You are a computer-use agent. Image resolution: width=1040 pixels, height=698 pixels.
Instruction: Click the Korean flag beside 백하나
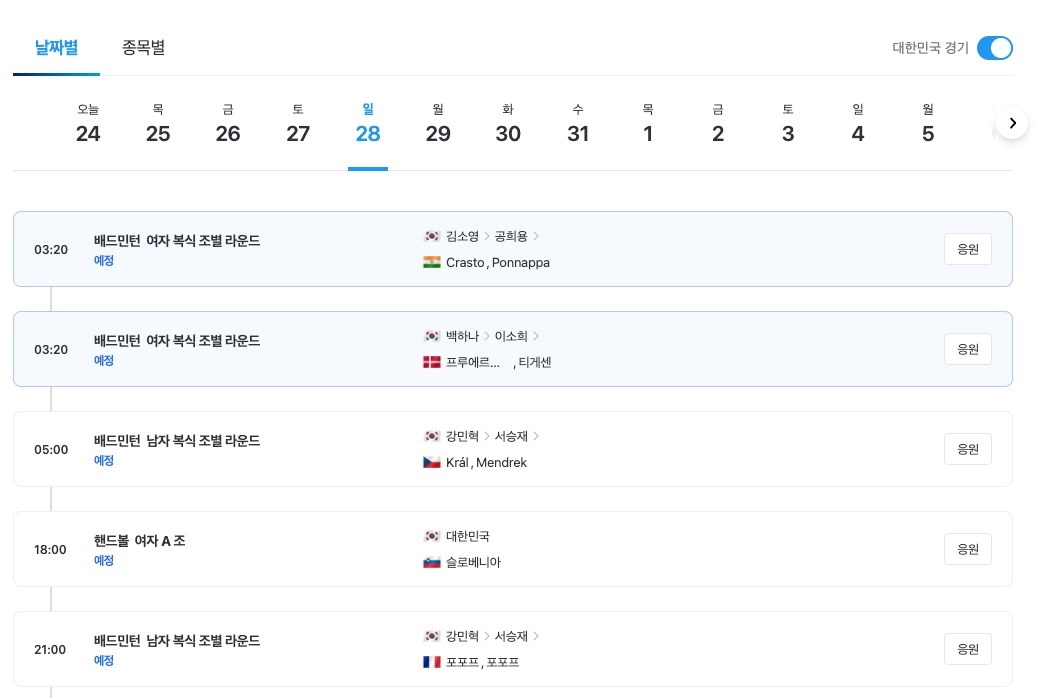coord(432,336)
